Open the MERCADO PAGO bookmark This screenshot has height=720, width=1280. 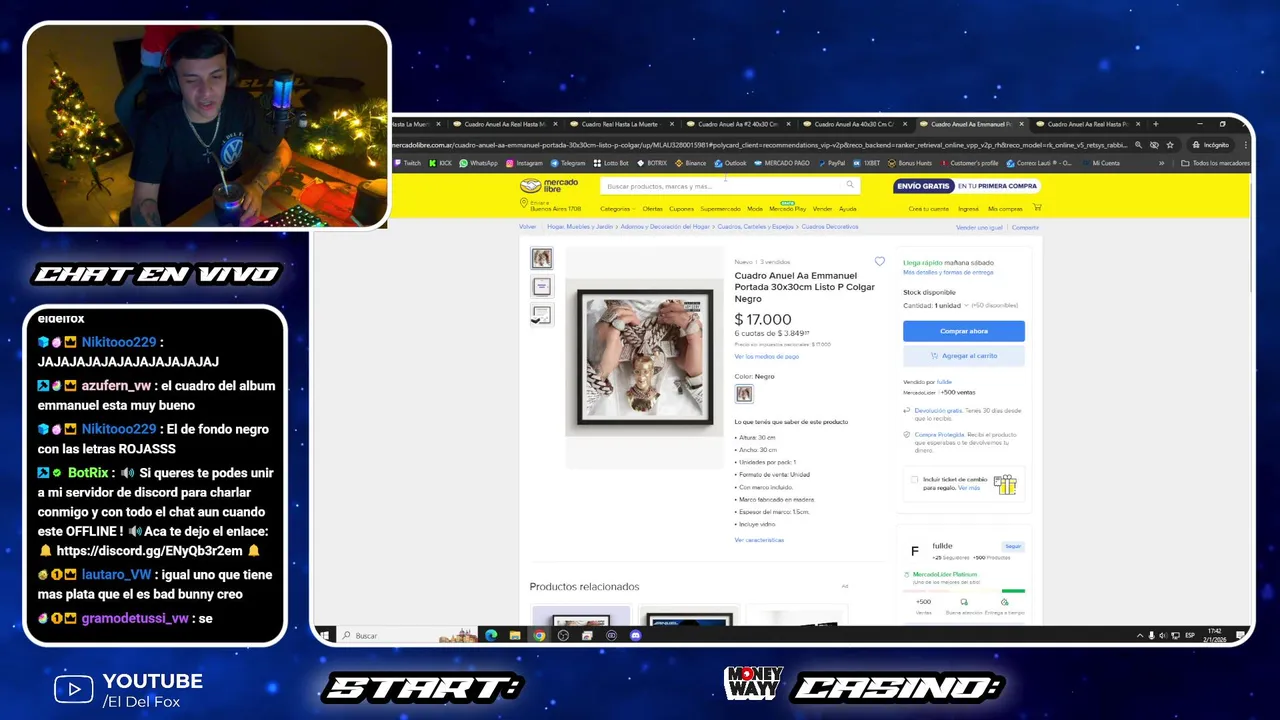point(782,163)
